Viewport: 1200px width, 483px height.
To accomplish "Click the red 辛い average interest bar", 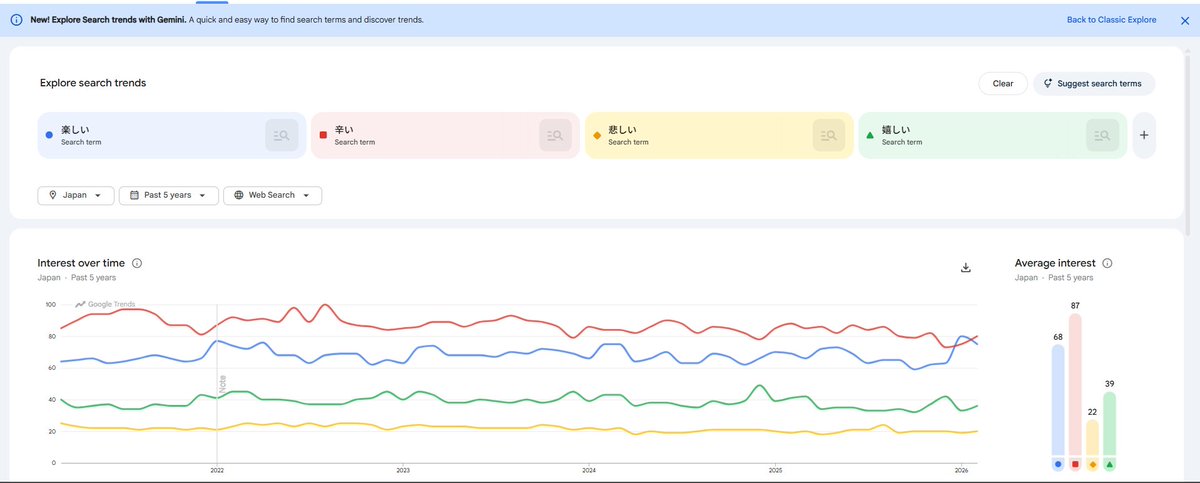I will [x=1075, y=385].
